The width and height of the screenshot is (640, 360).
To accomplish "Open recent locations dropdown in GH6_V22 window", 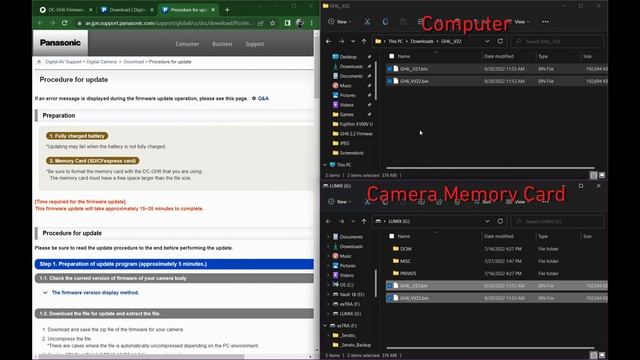I will click(353, 41).
